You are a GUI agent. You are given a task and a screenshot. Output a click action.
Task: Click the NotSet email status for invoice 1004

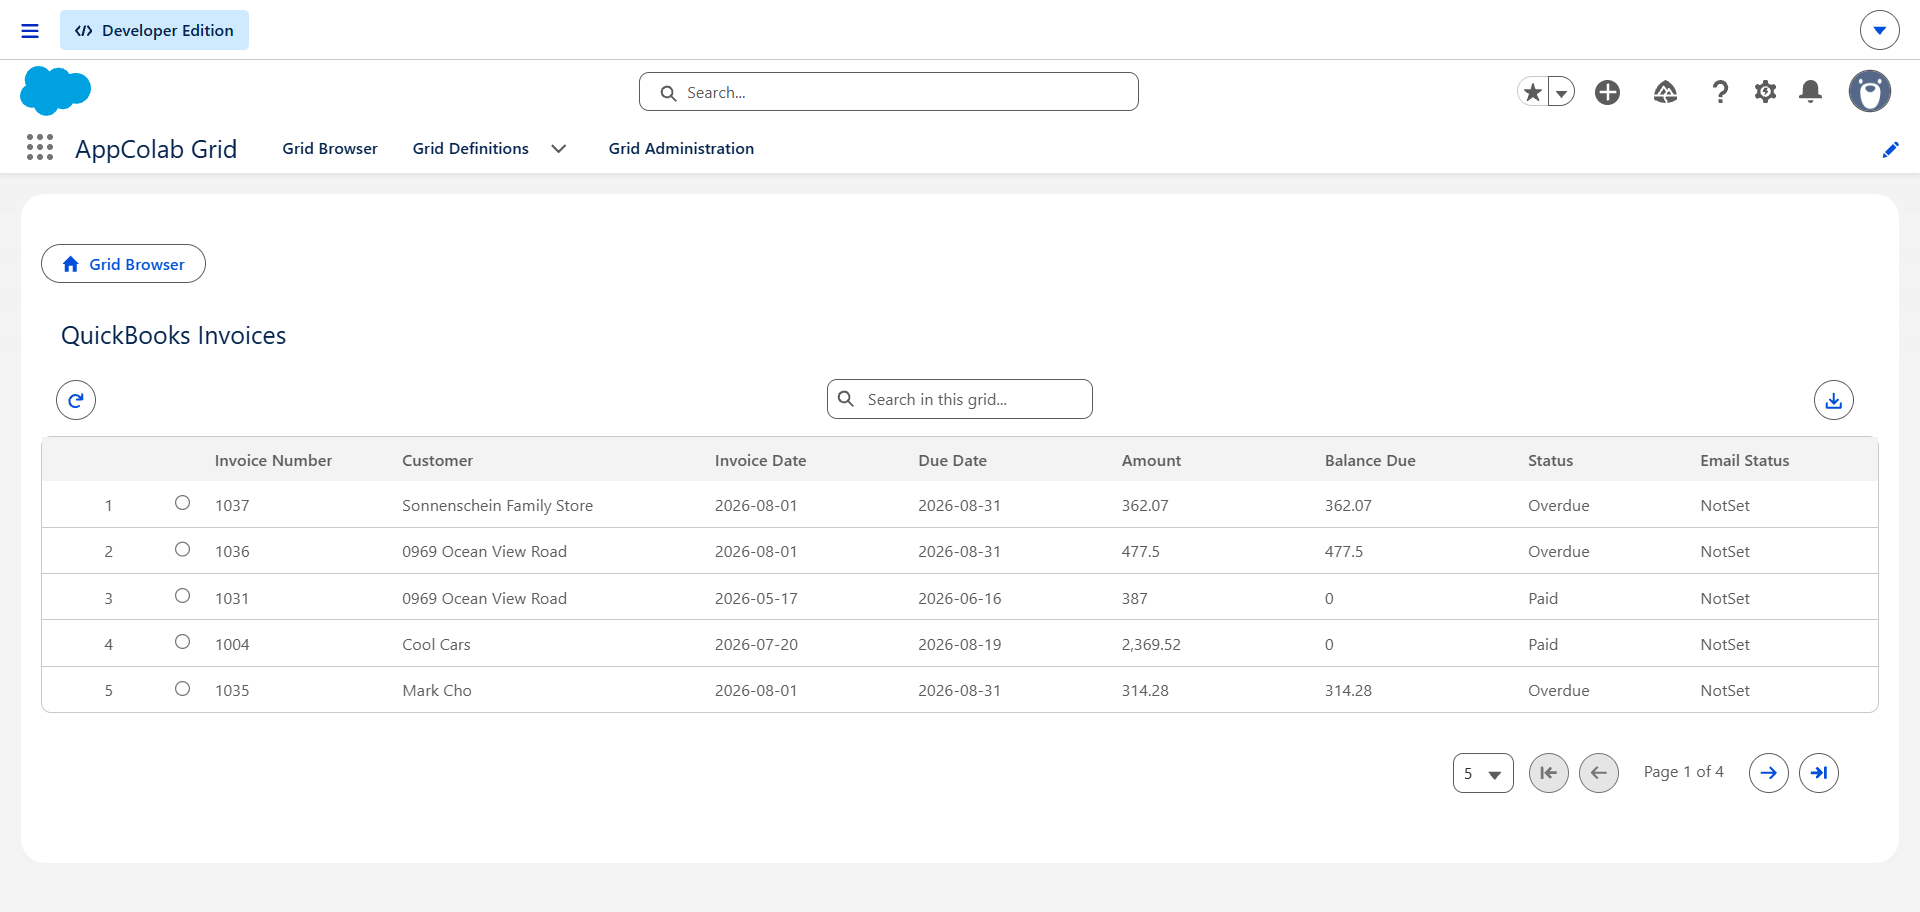tap(1725, 644)
